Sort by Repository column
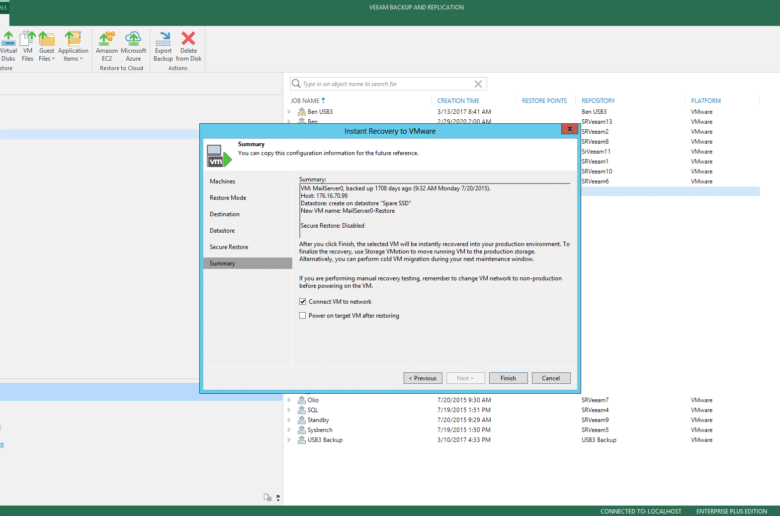Screen dimensions: 780x516 [598, 101]
